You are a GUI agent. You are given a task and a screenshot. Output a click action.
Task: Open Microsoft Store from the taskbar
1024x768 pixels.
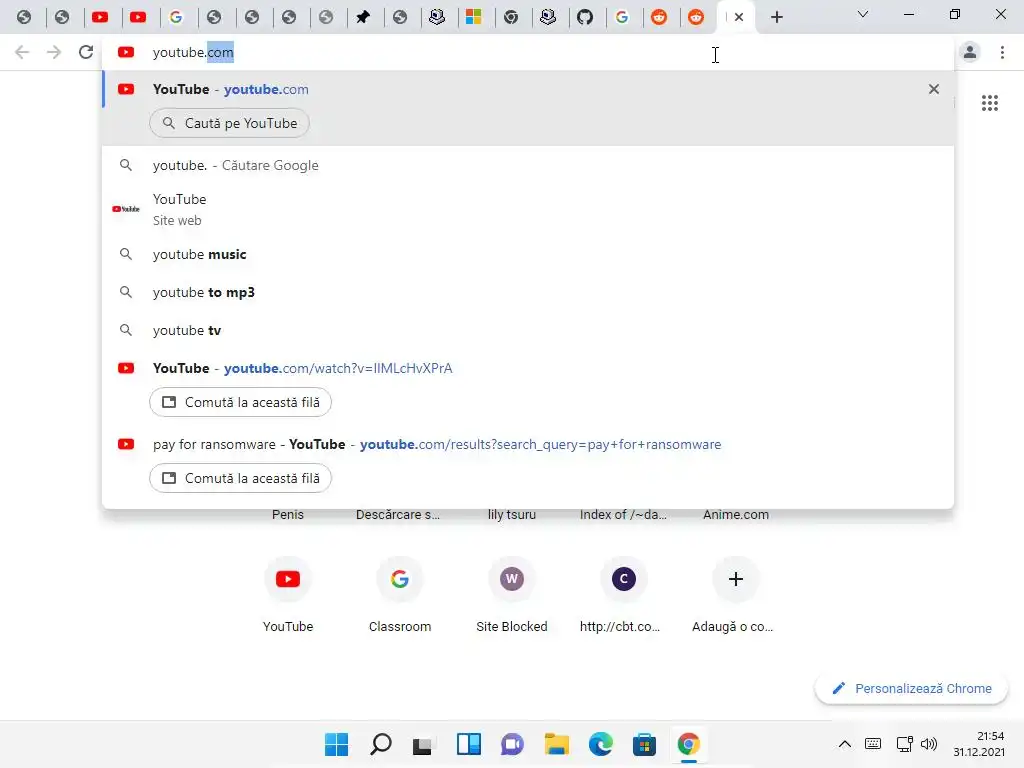[644, 744]
